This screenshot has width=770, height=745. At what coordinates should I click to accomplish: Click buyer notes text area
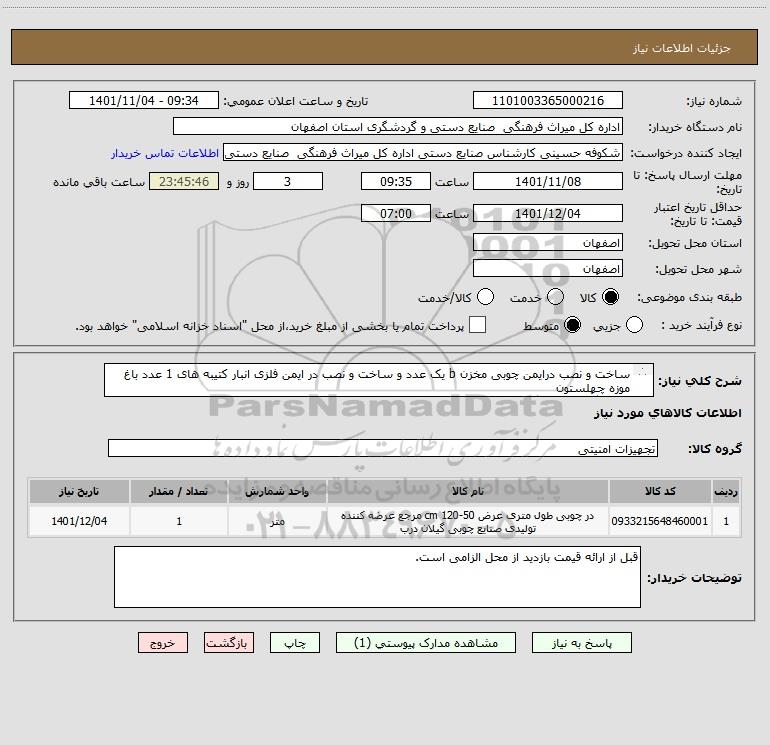click(x=377, y=577)
